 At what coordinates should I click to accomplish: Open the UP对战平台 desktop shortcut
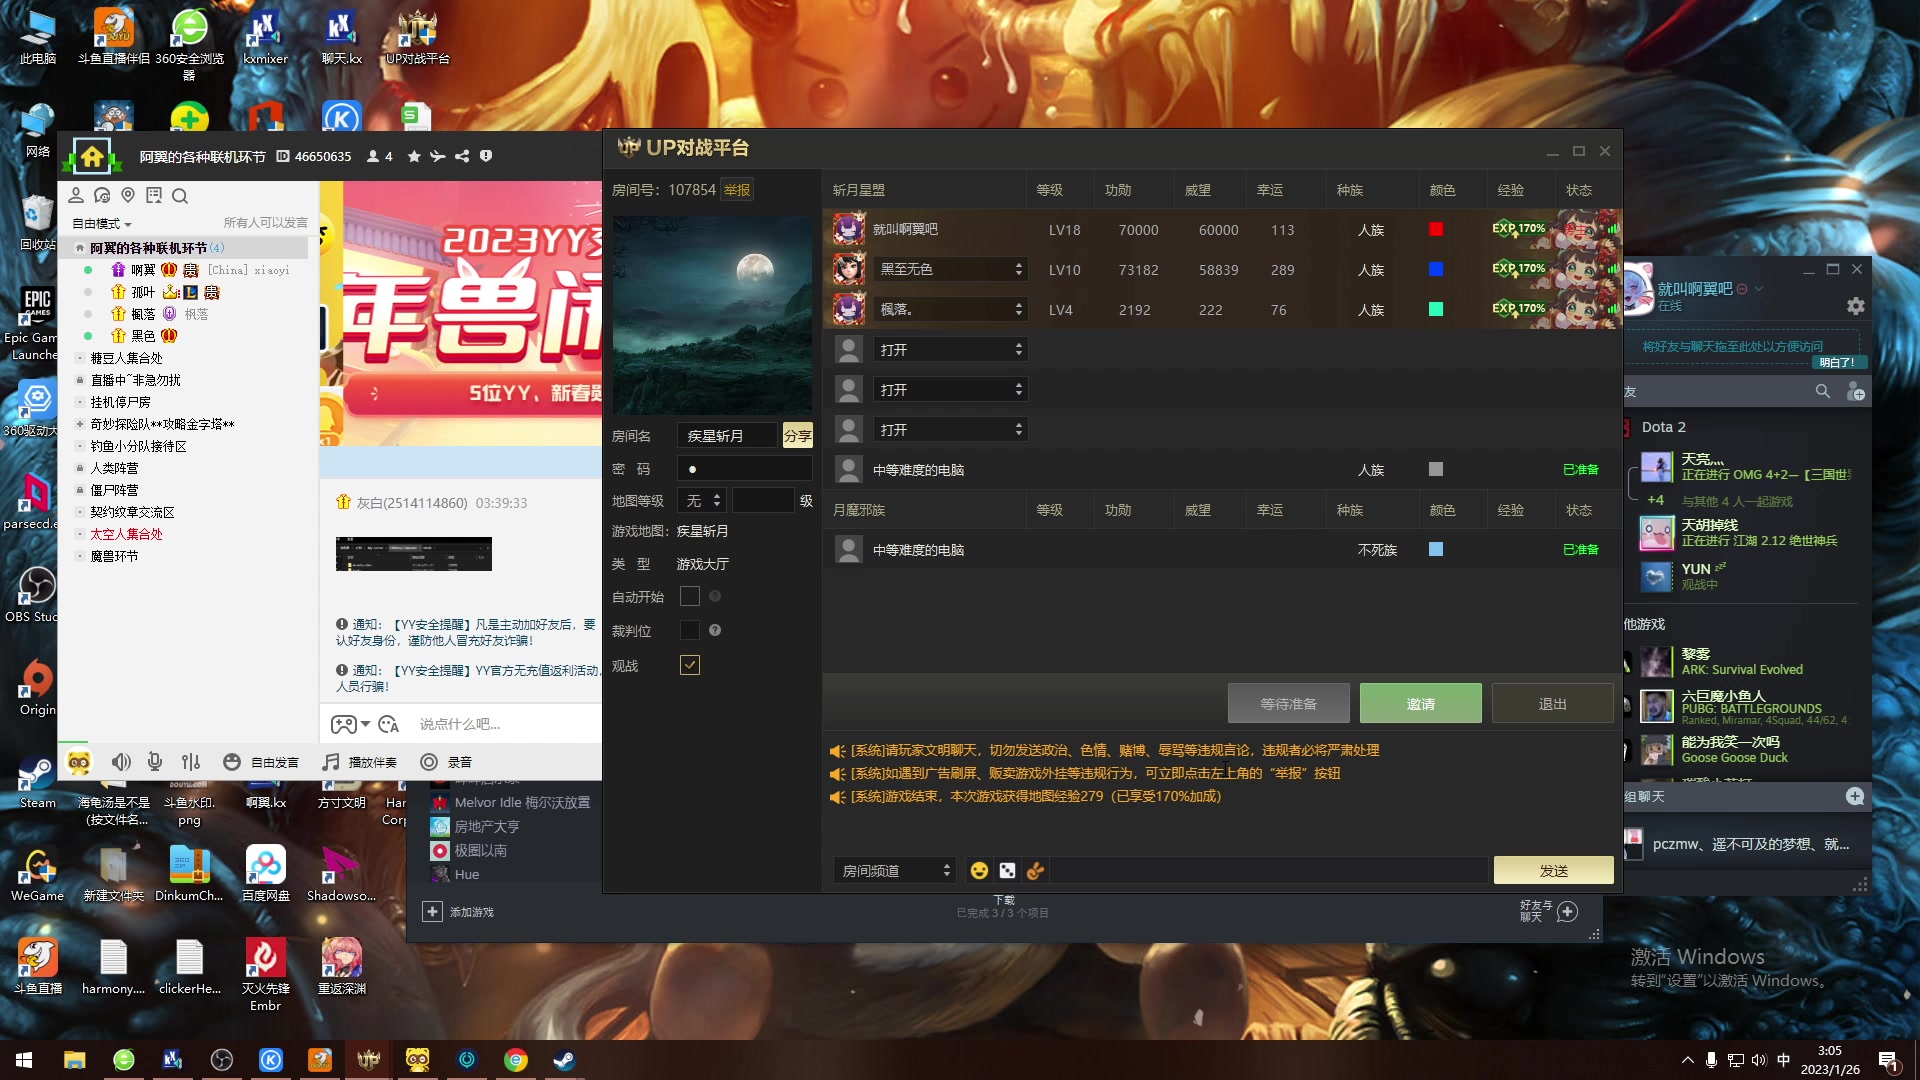[417, 38]
